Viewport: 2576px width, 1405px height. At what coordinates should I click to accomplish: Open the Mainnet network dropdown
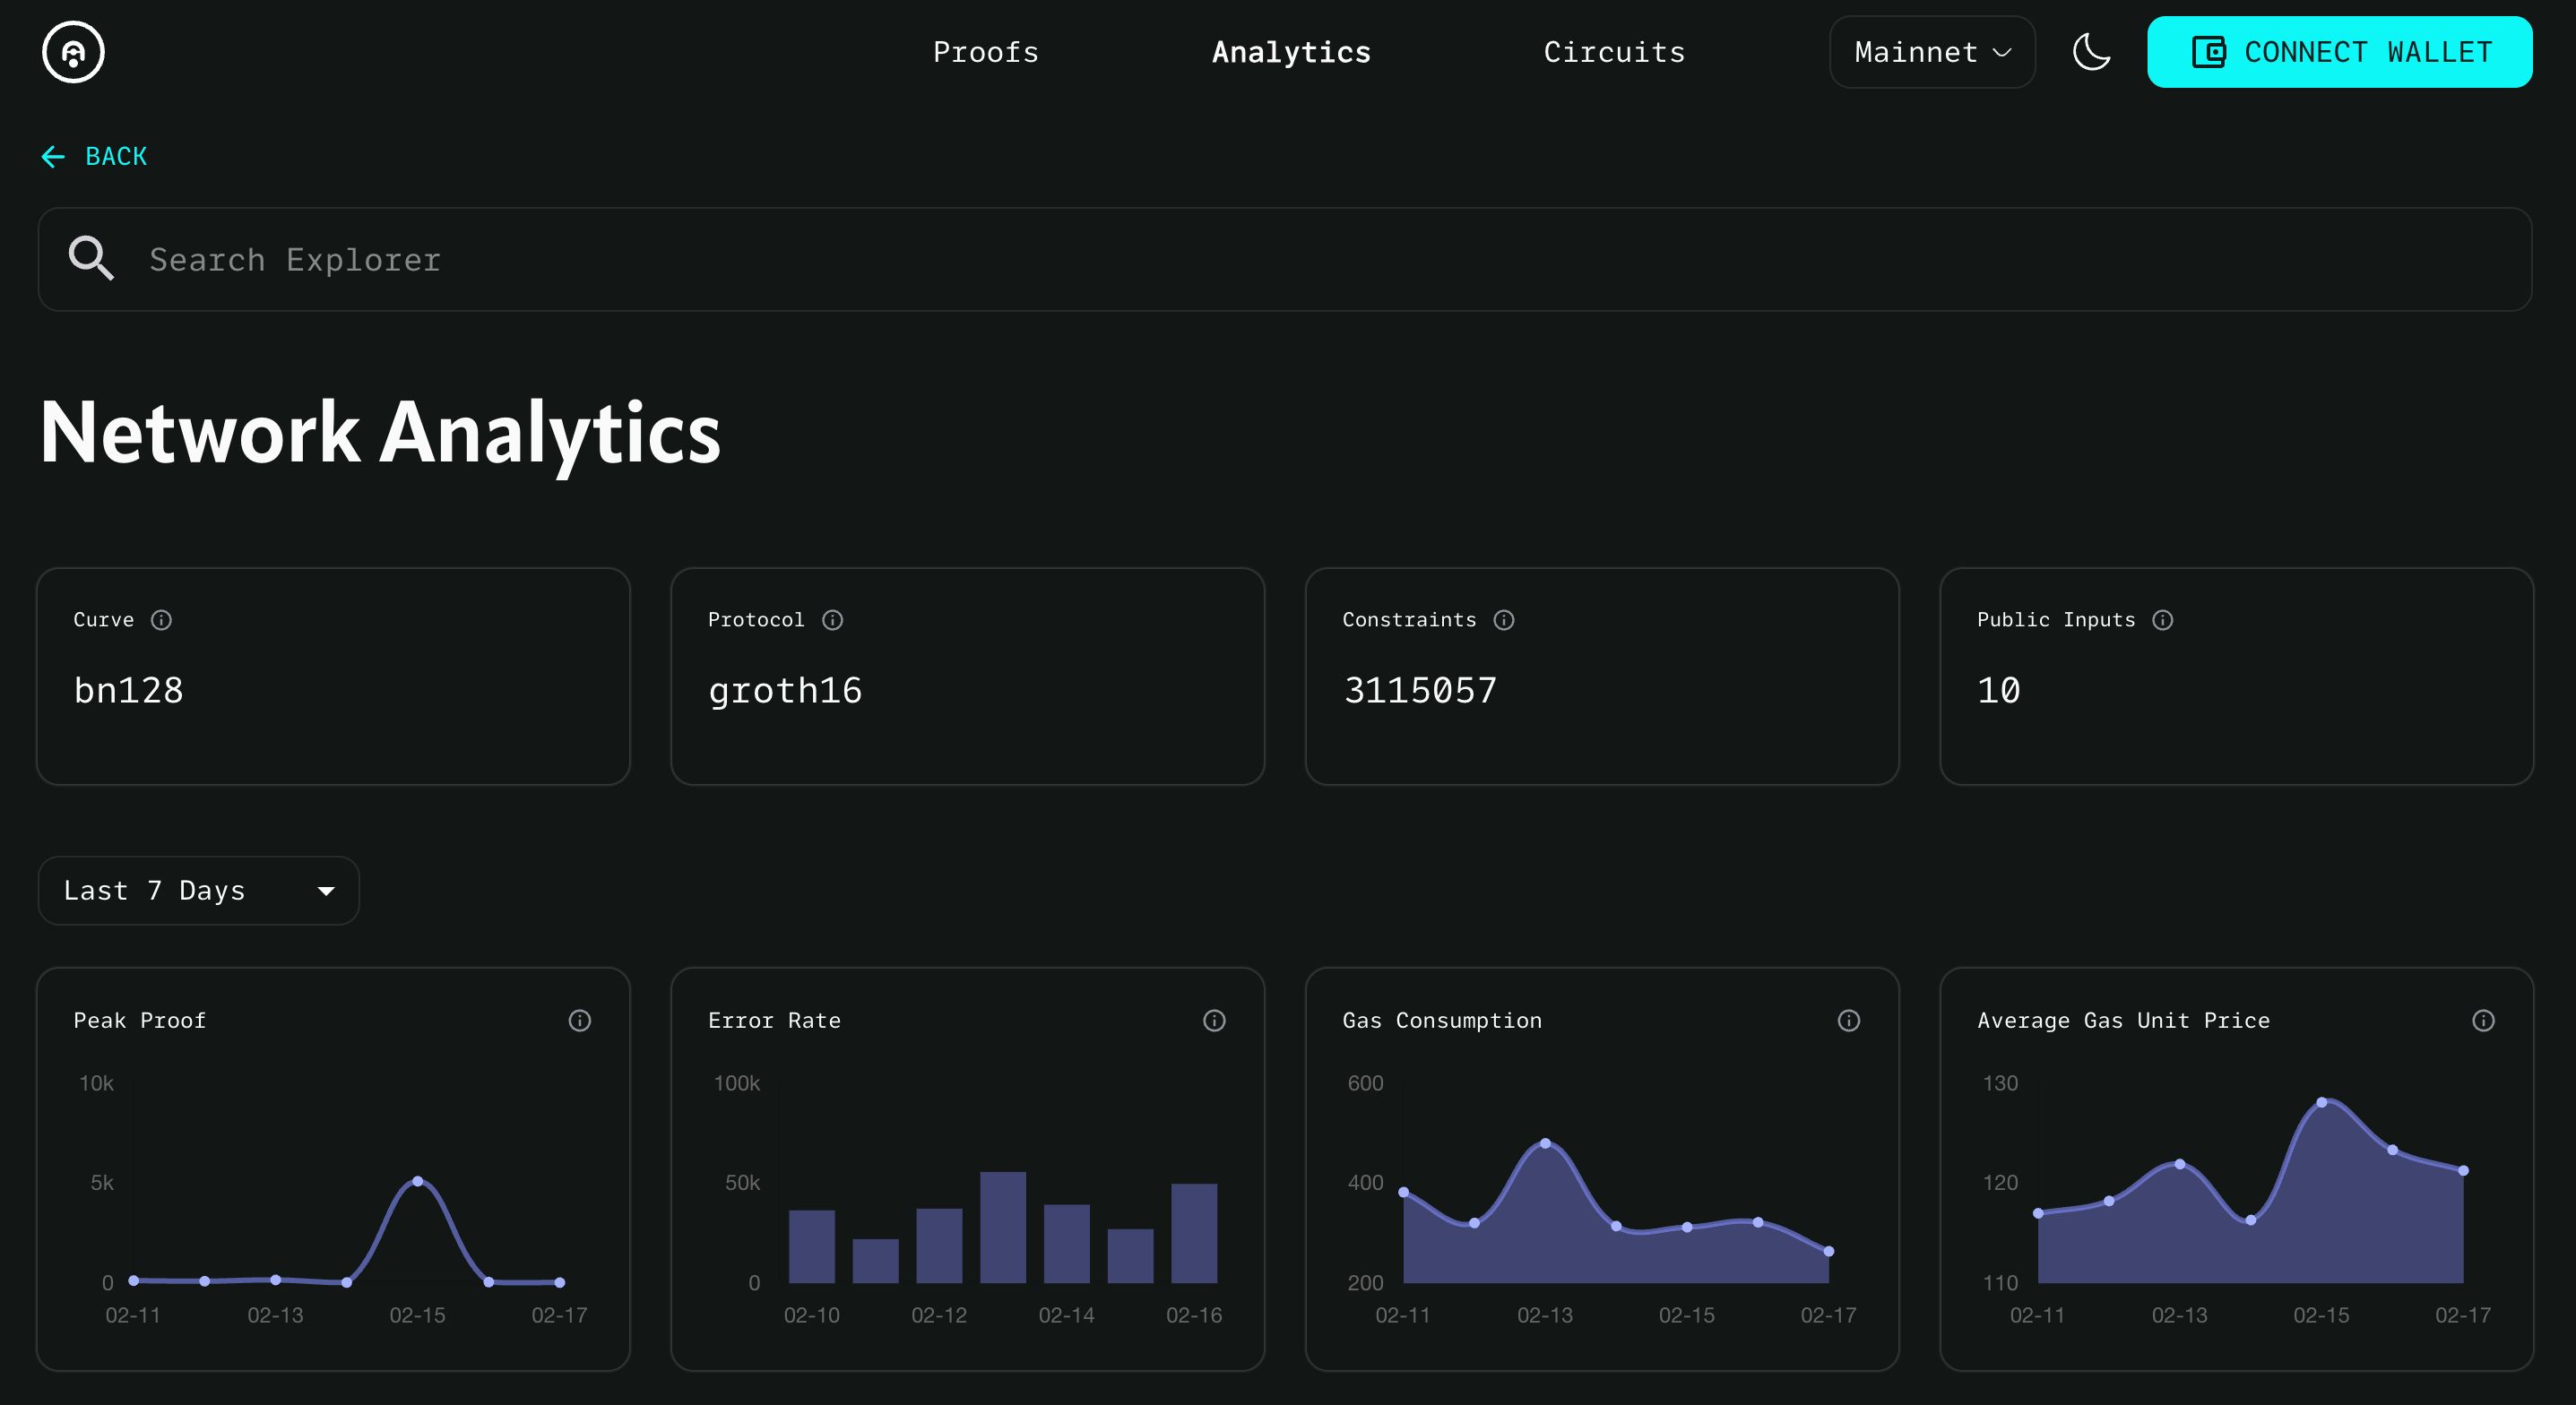point(1932,52)
